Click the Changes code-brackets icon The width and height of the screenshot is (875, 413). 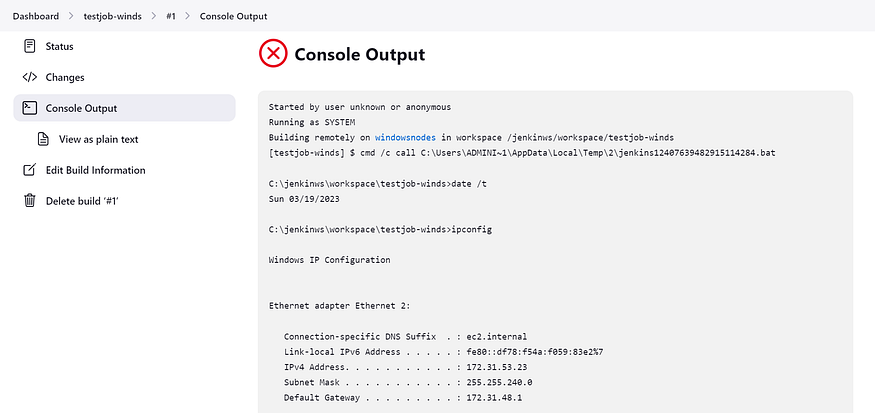click(30, 77)
